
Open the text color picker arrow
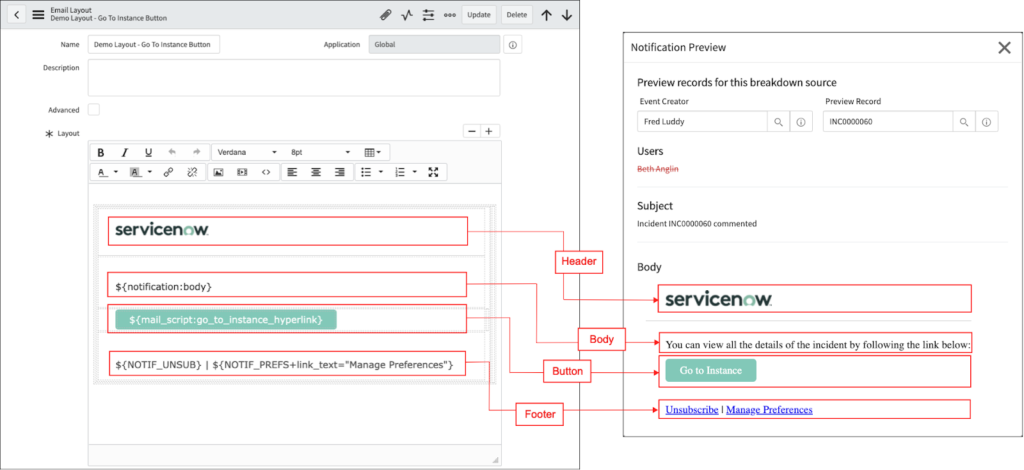tap(117, 172)
